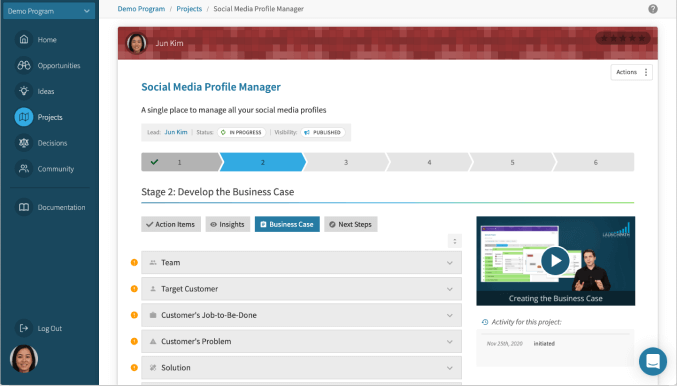The image size is (677, 386).
Task: Click the Actions three-dot icon
Action: point(646,72)
